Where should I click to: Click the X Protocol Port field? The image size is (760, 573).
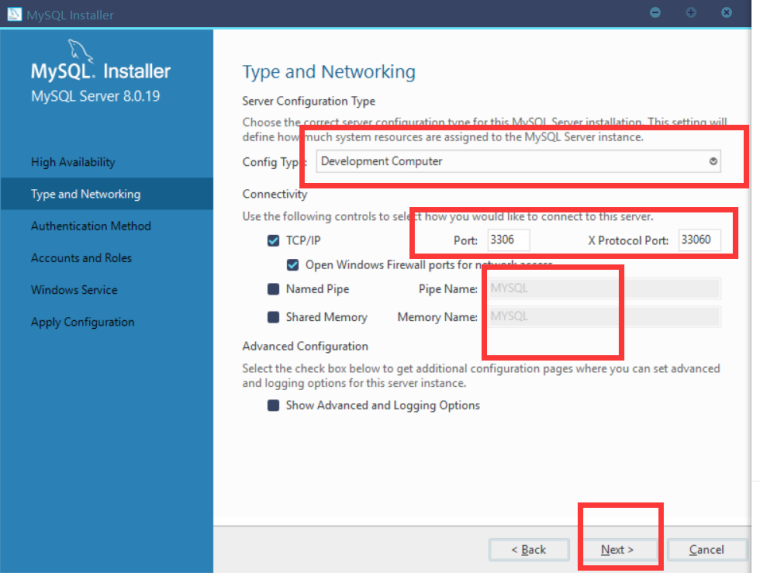coord(698,240)
